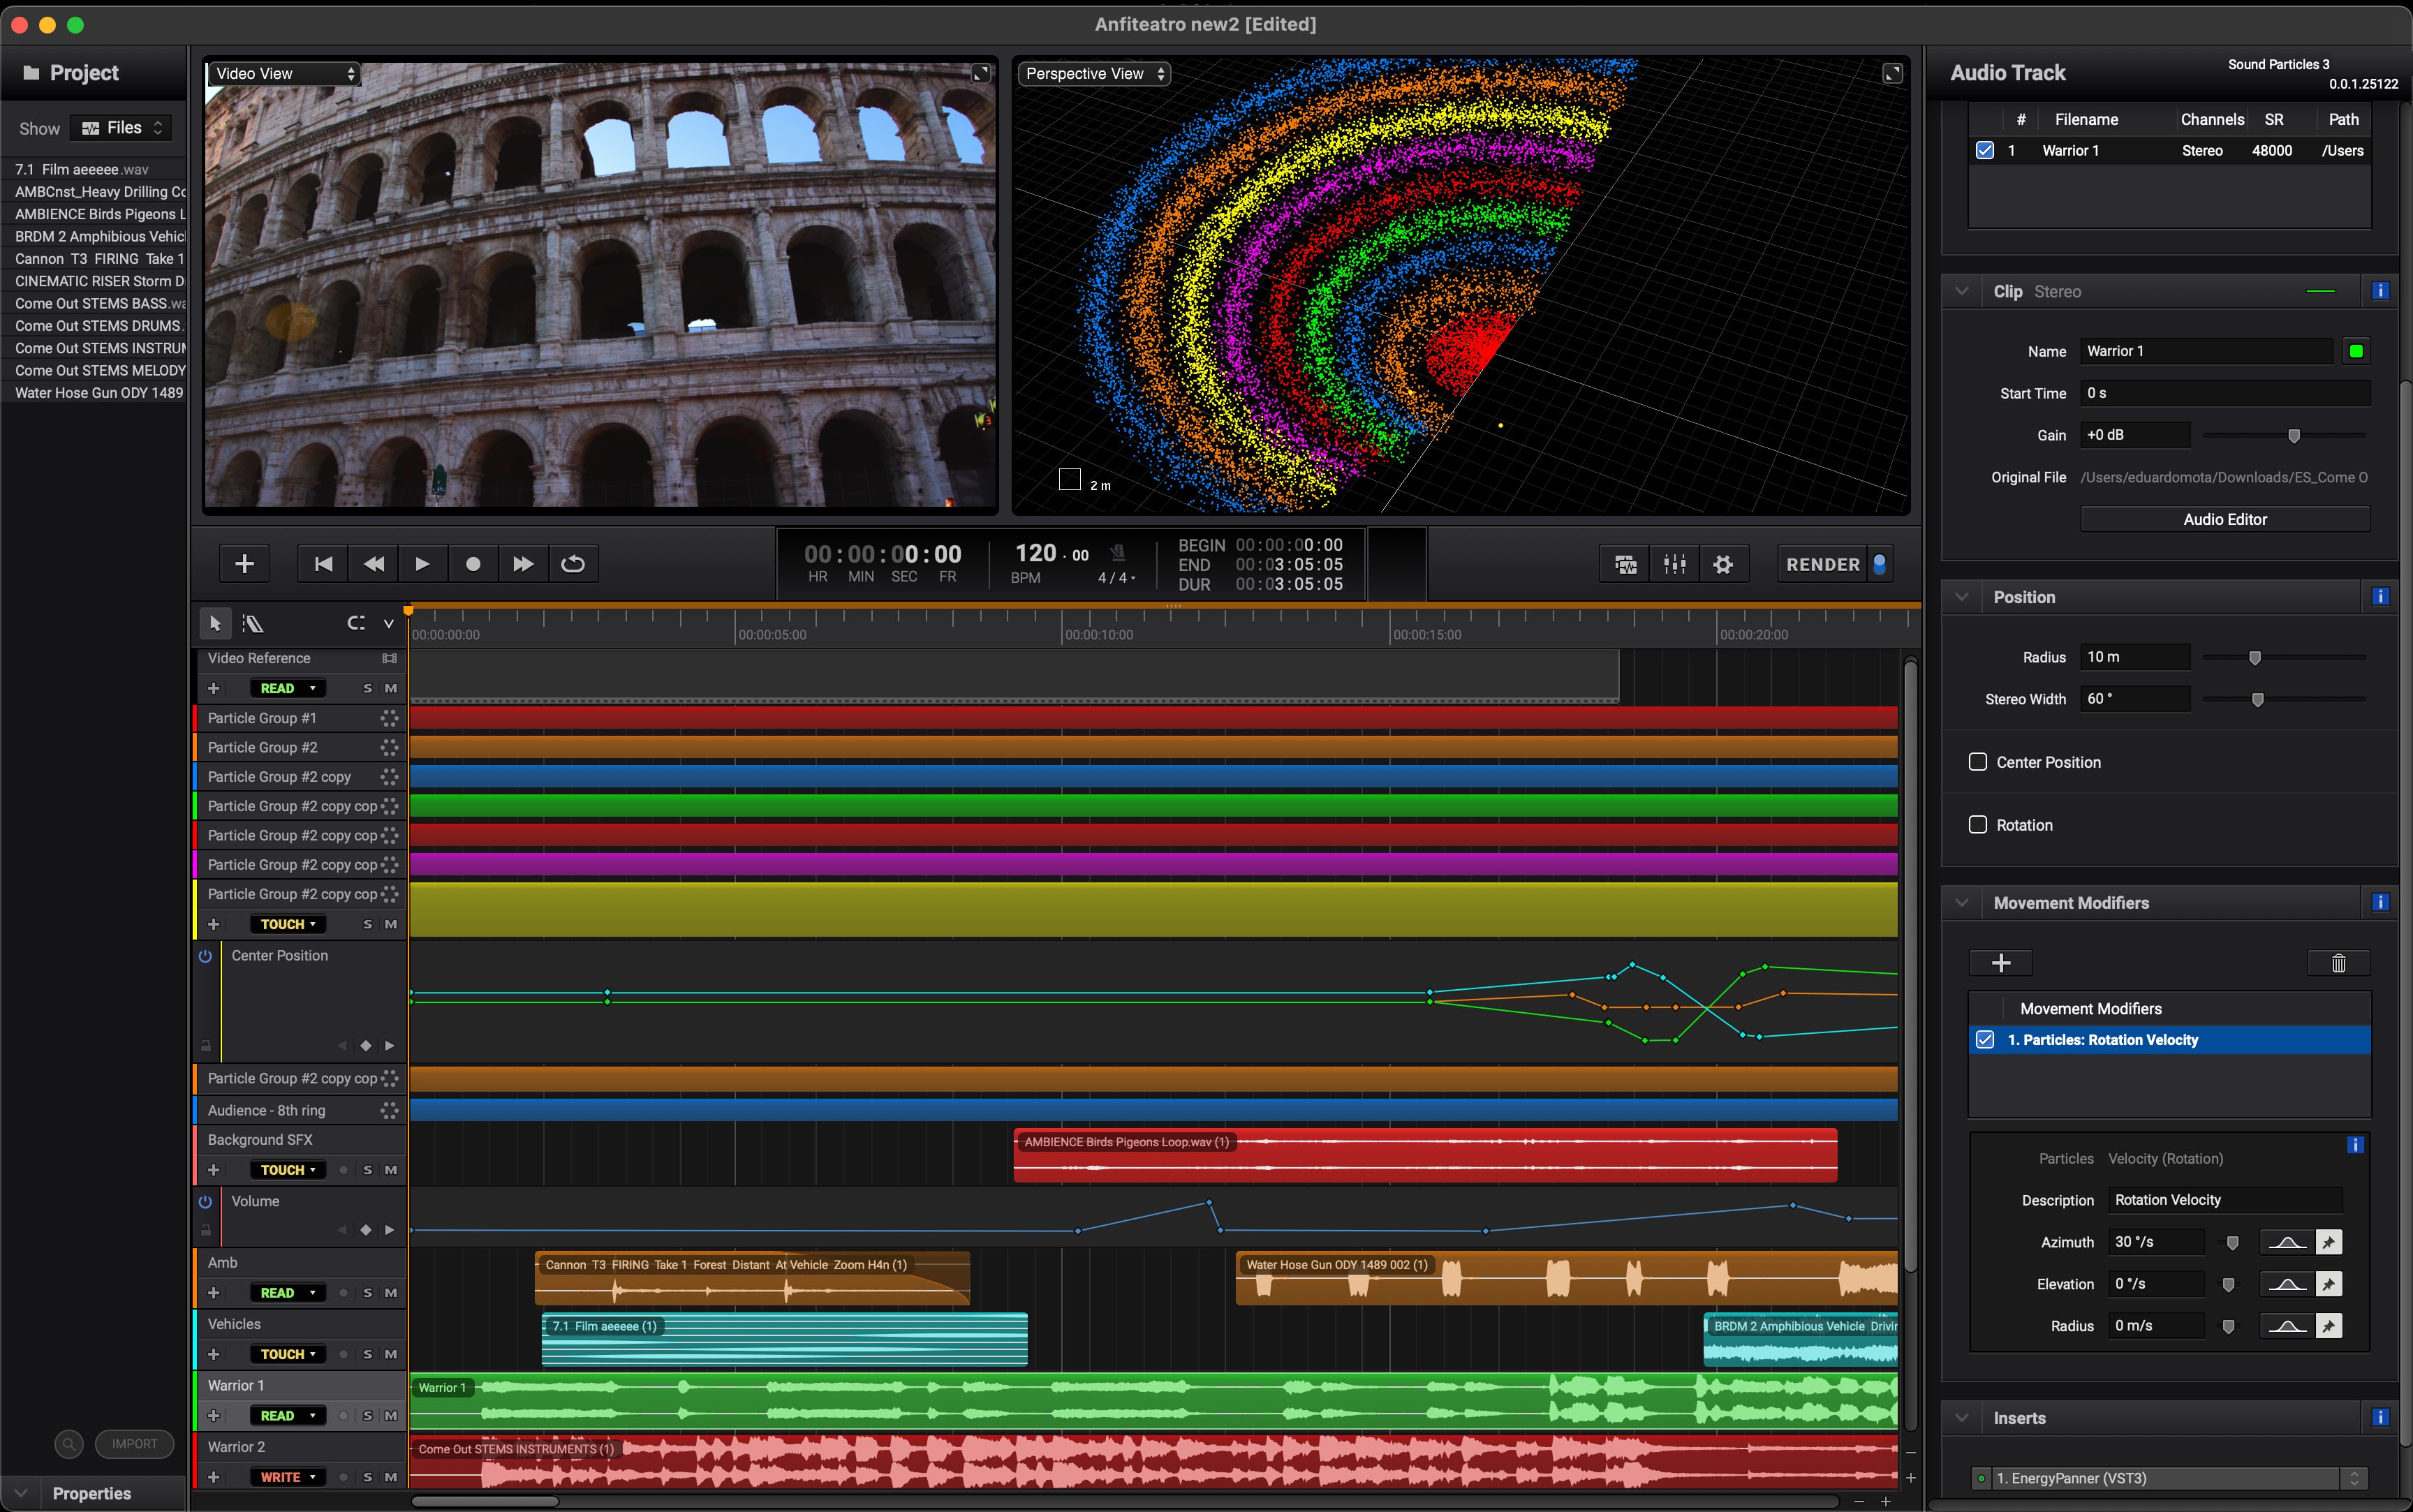This screenshot has height=1512, width=2413.
Task: Open the settings gear next to Render
Action: (1722, 564)
